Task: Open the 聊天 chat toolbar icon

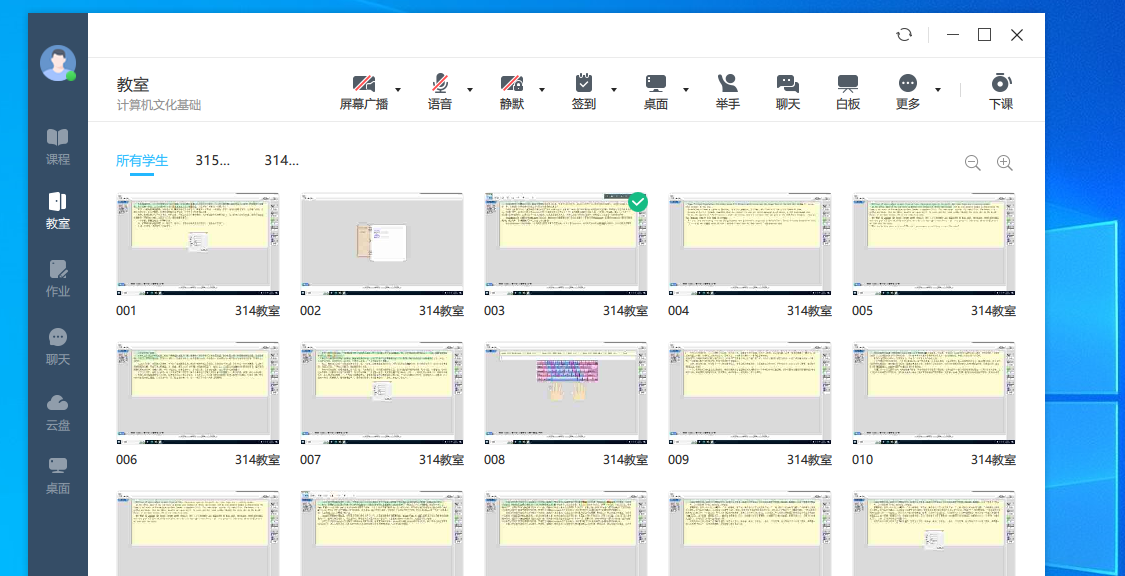Action: [x=788, y=84]
